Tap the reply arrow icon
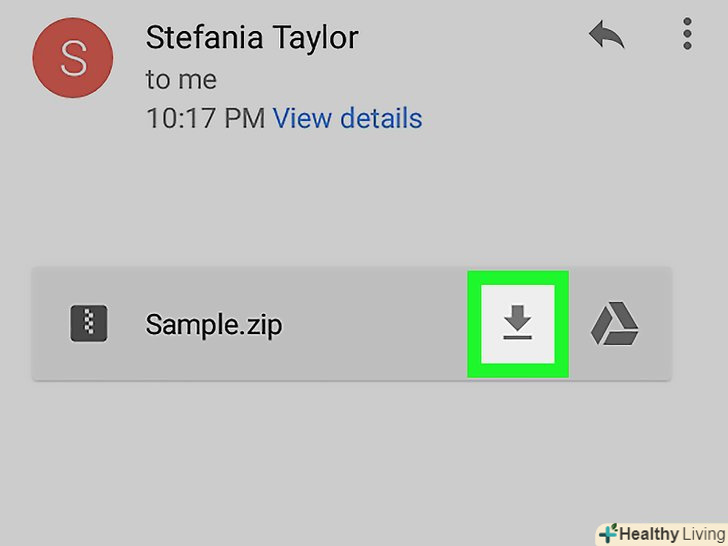Screen dimensions: 728x546 tap(607, 37)
